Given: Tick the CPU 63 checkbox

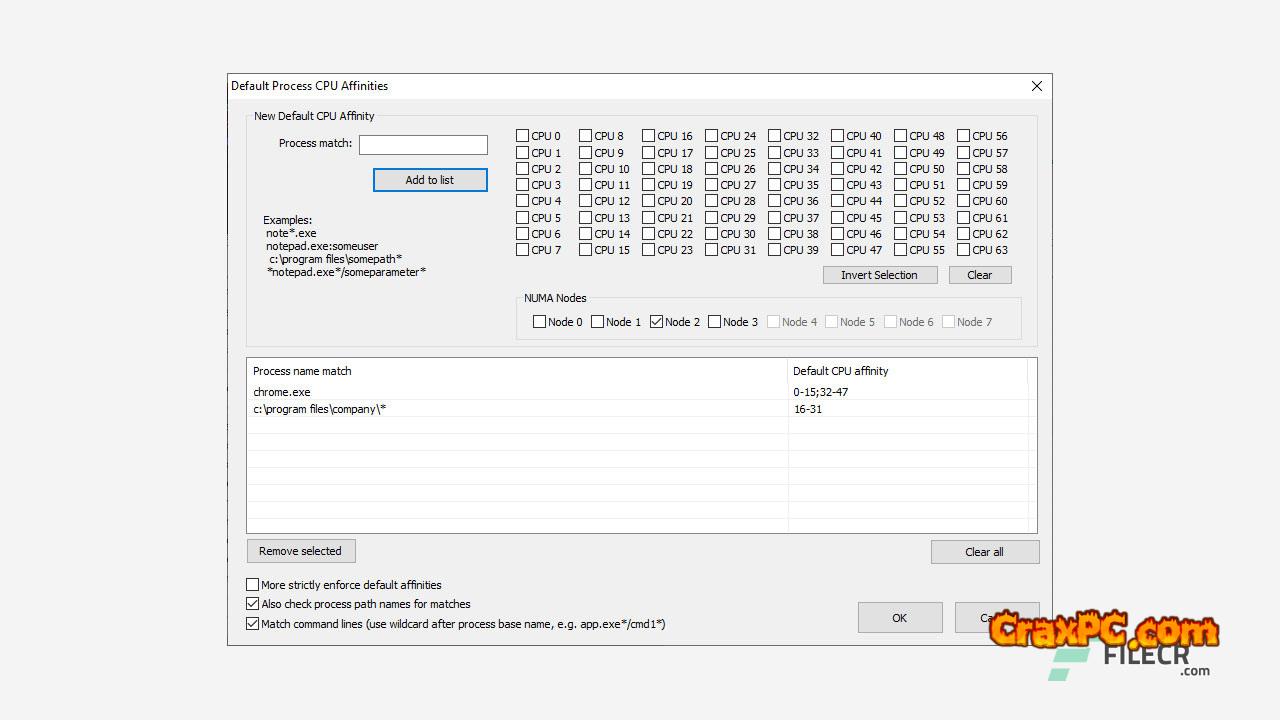Looking at the screenshot, I should 963,250.
